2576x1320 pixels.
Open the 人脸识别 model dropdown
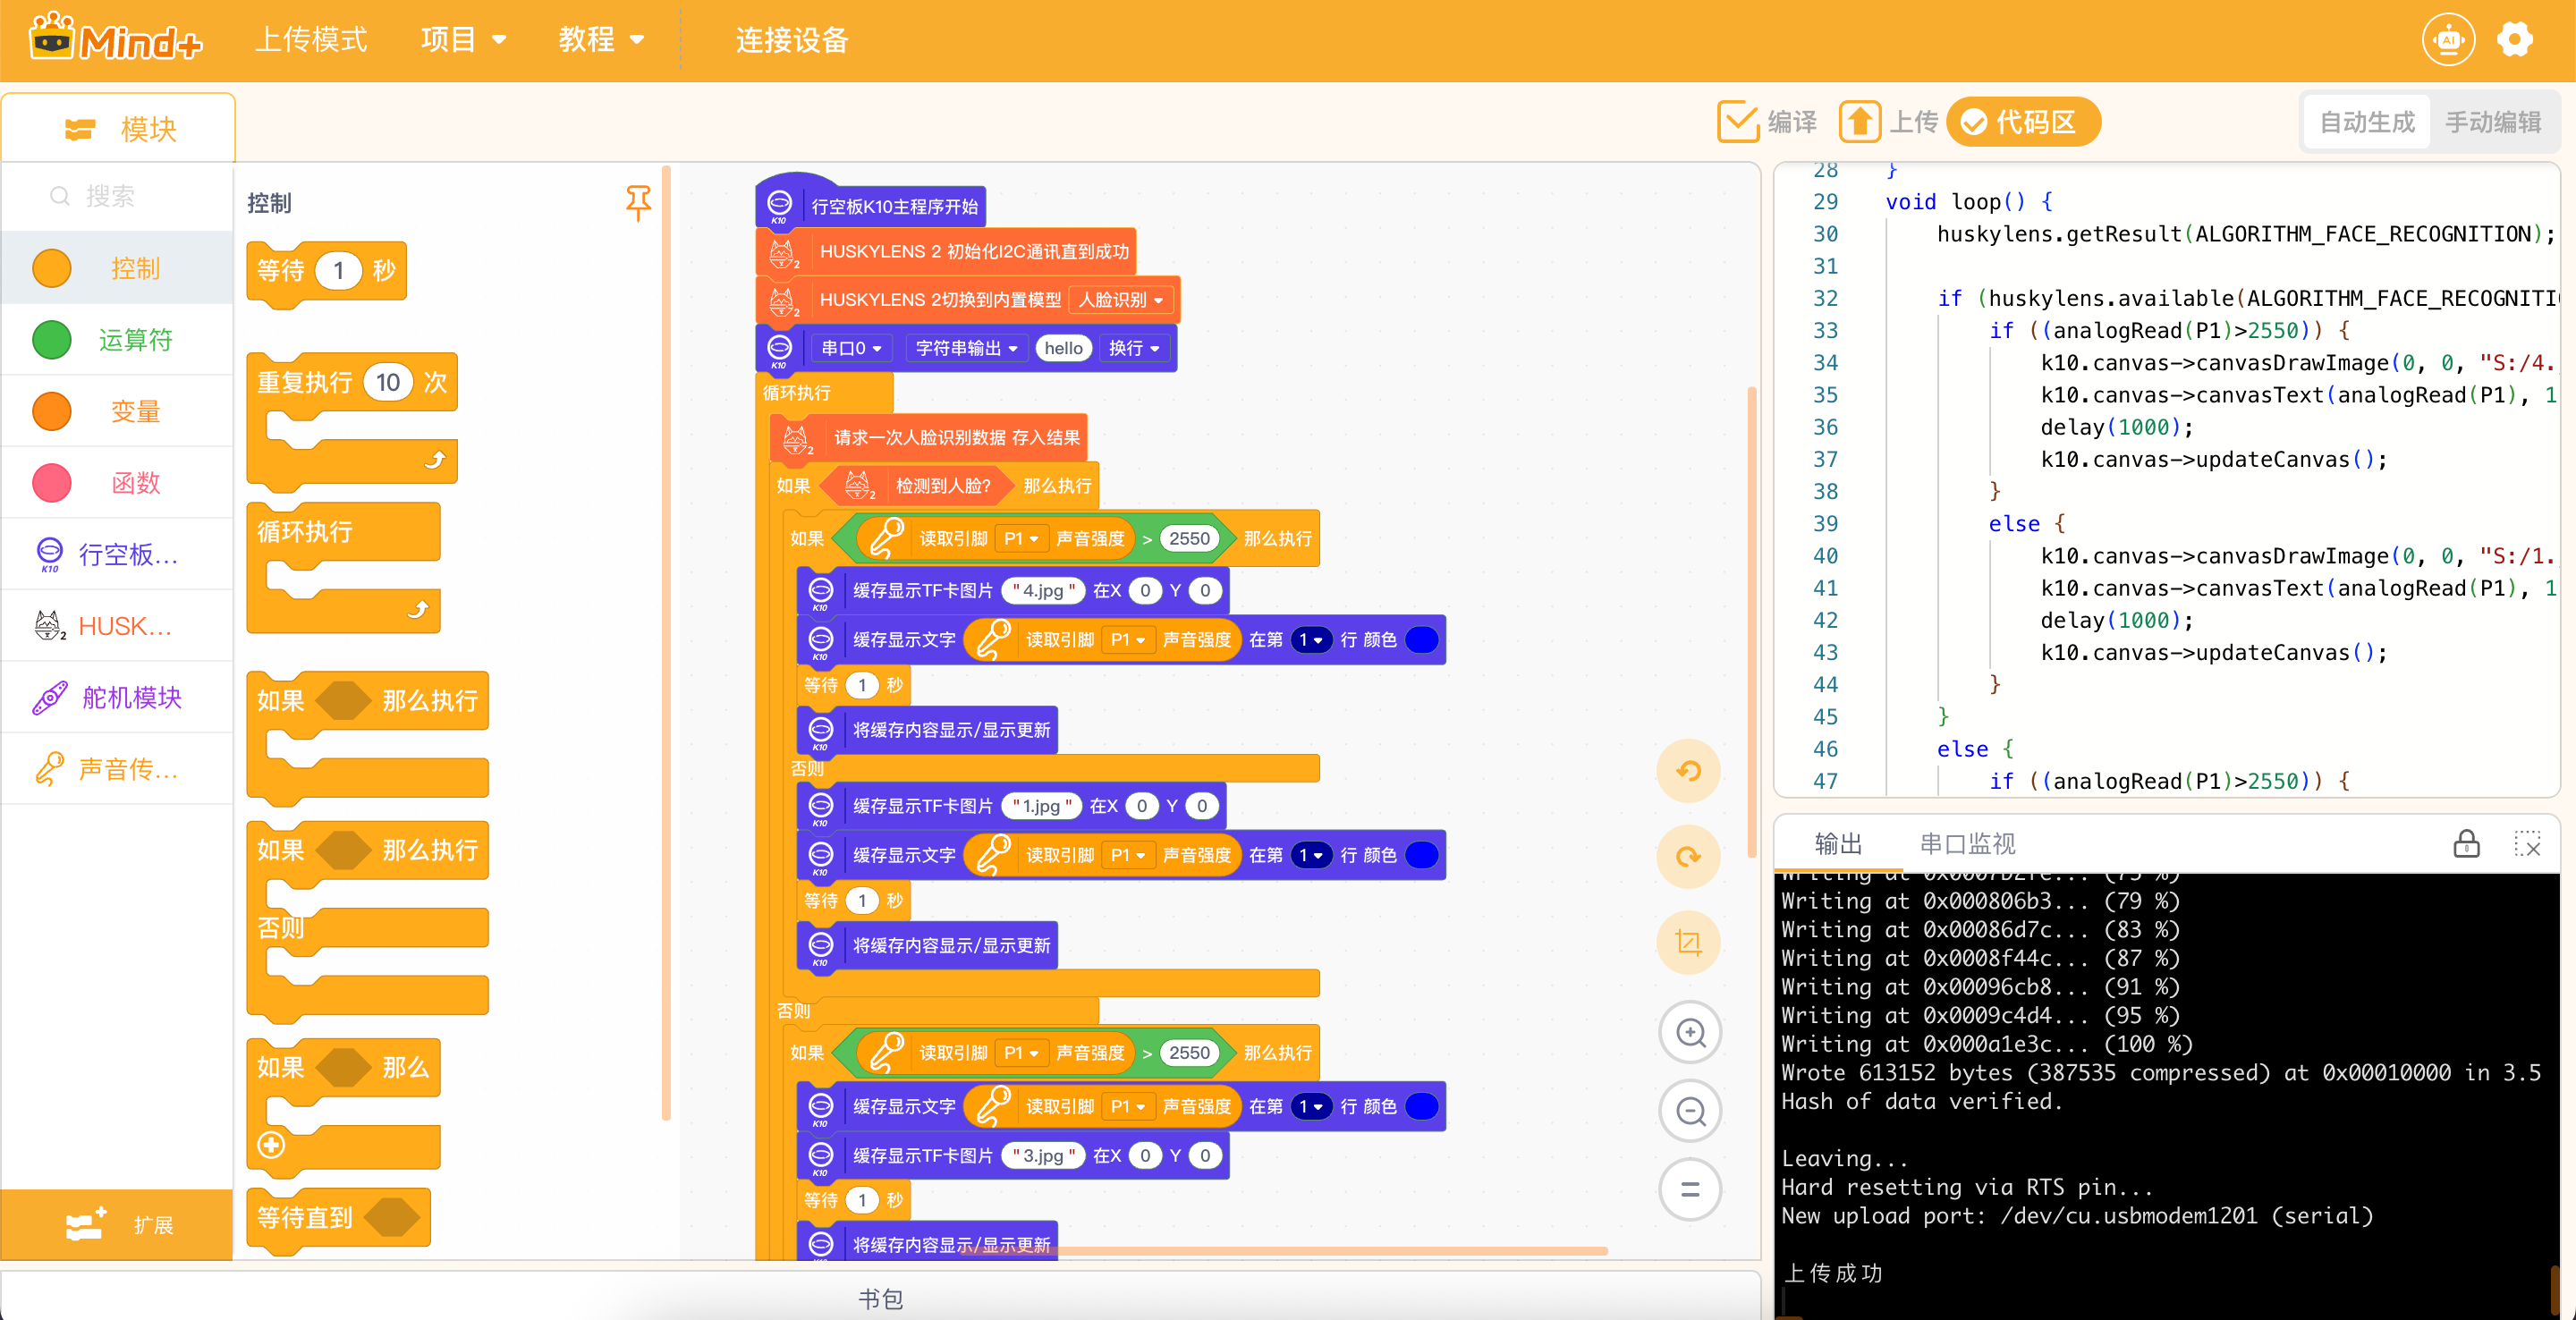coord(1121,300)
